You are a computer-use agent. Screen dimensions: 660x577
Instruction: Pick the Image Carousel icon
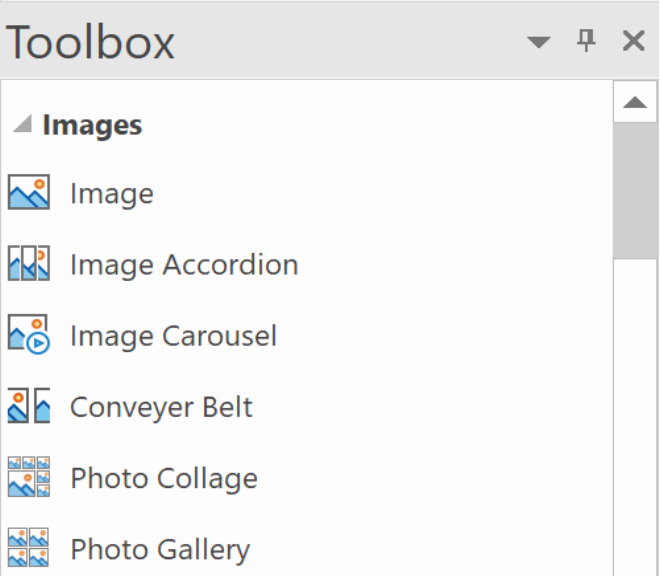(x=29, y=334)
